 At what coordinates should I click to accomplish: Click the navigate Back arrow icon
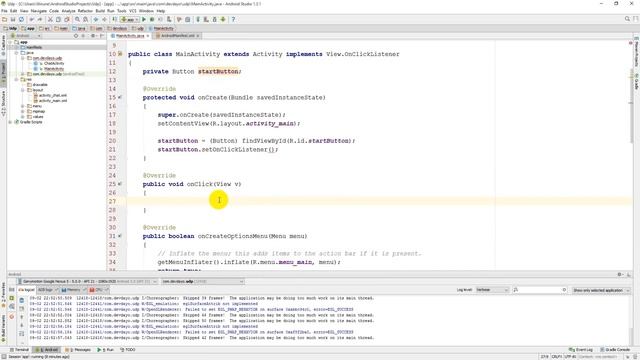[x=96, y=19]
